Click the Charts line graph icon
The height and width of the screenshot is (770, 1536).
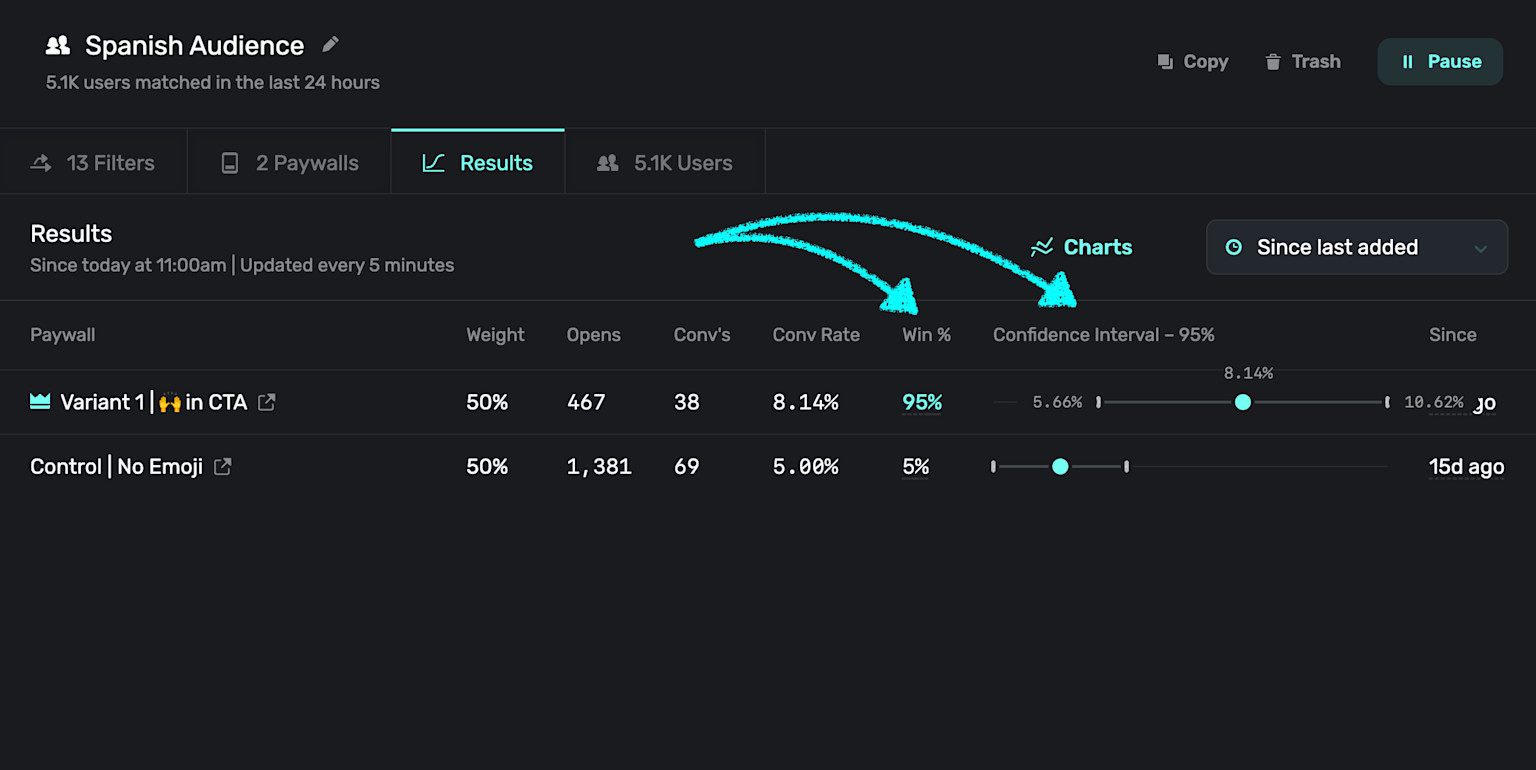[1042, 247]
